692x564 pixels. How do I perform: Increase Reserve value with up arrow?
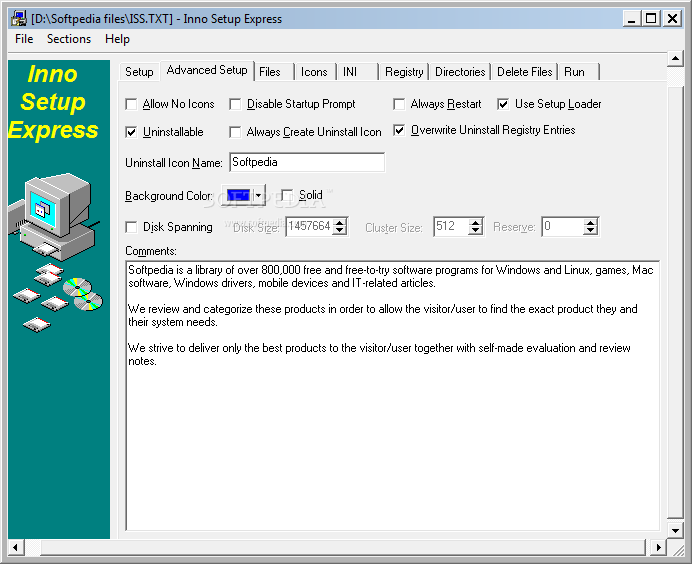point(590,222)
